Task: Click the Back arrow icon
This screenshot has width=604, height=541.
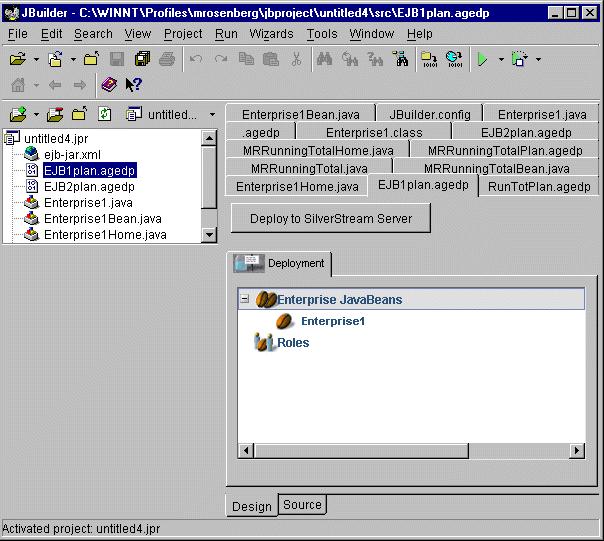Action: [55, 84]
